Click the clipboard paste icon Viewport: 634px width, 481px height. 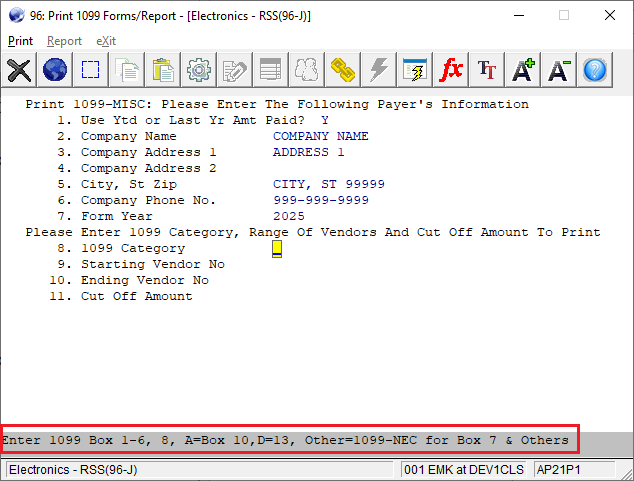(x=164, y=69)
